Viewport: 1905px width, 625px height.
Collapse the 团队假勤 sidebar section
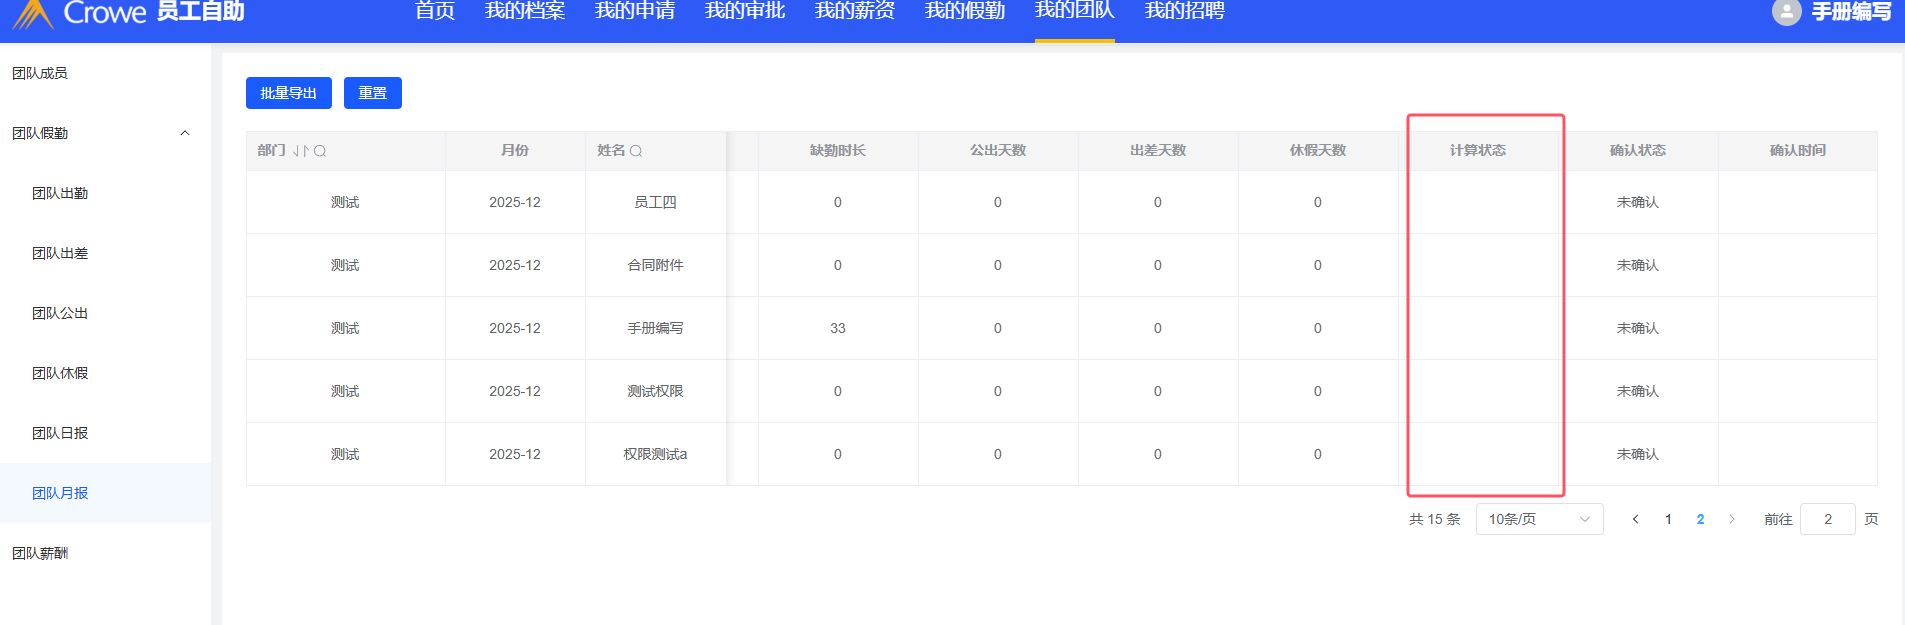(184, 133)
